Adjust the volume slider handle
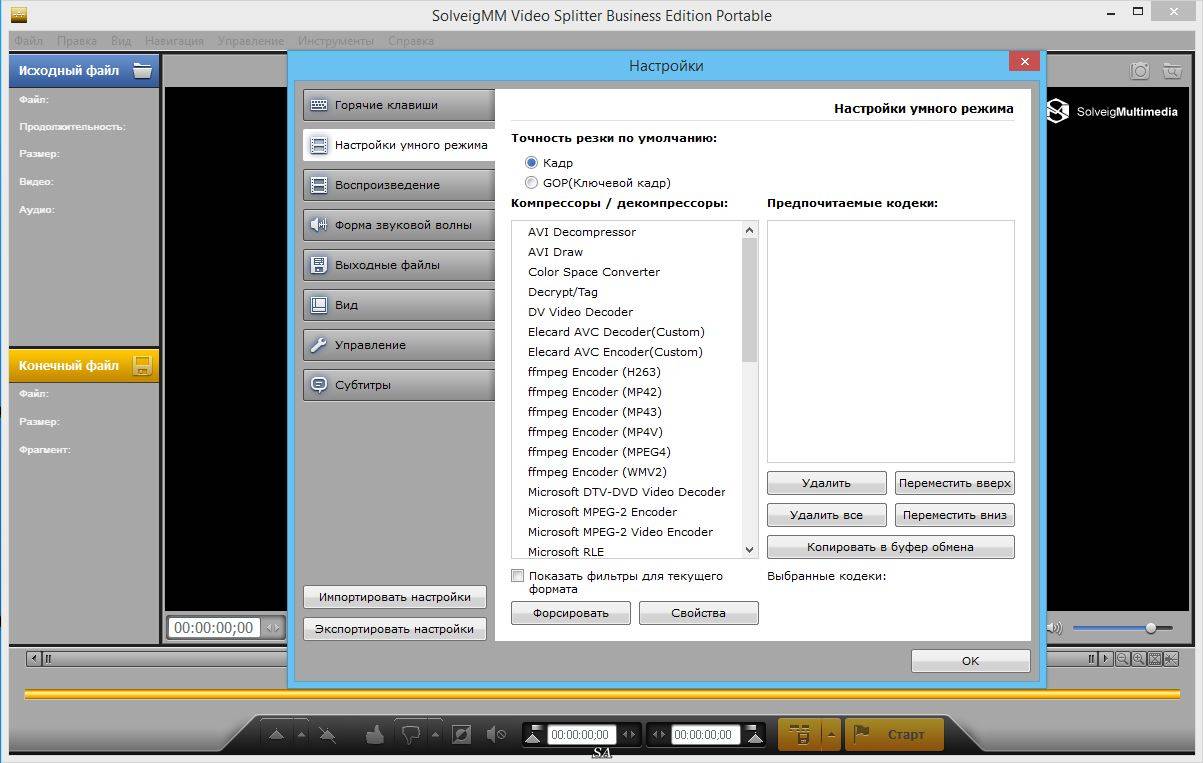1203x763 pixels. (x=1151, y=628)
